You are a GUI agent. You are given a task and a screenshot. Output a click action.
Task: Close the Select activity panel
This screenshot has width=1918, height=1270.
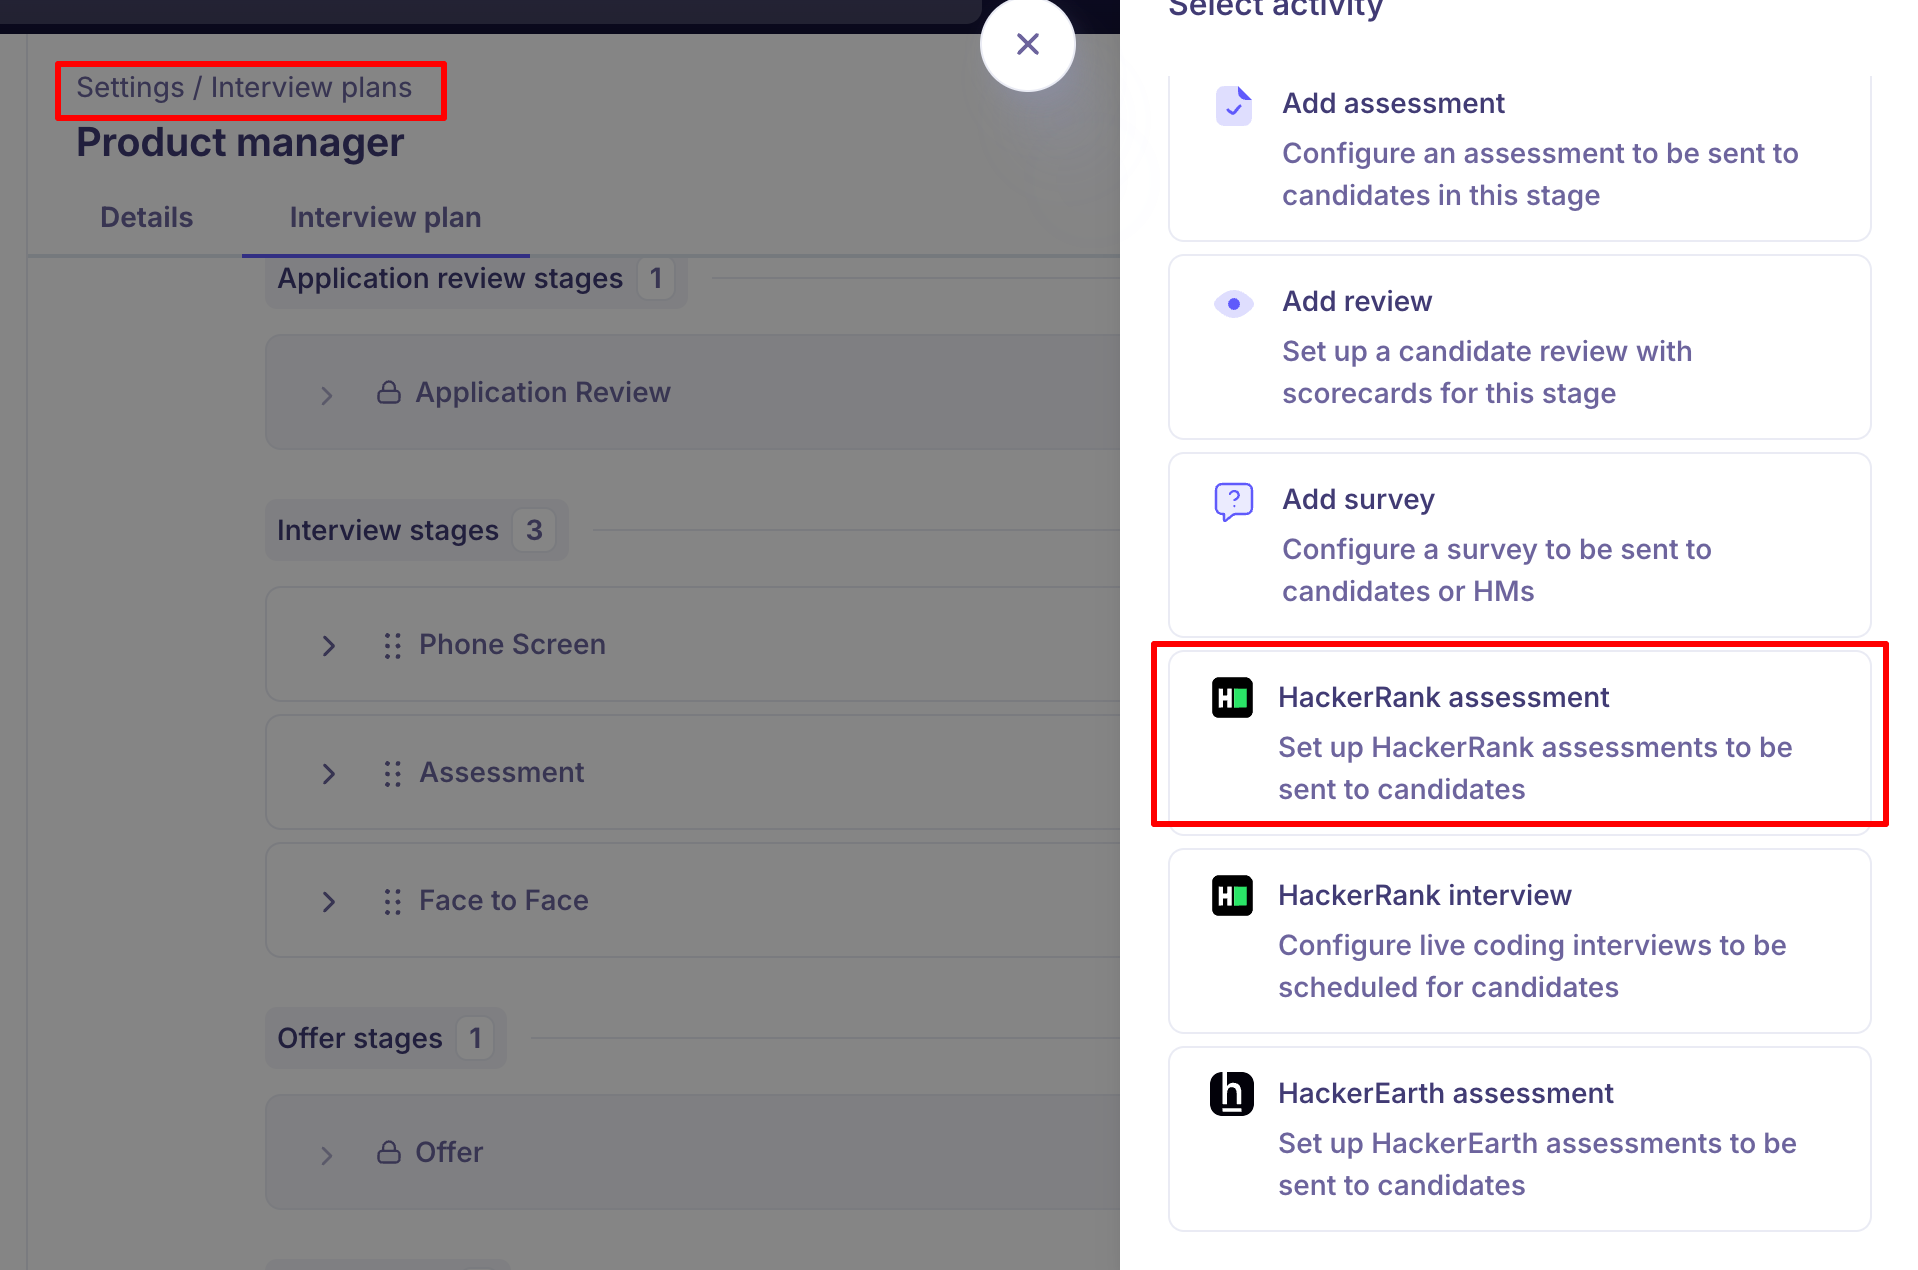[1027, 44]
